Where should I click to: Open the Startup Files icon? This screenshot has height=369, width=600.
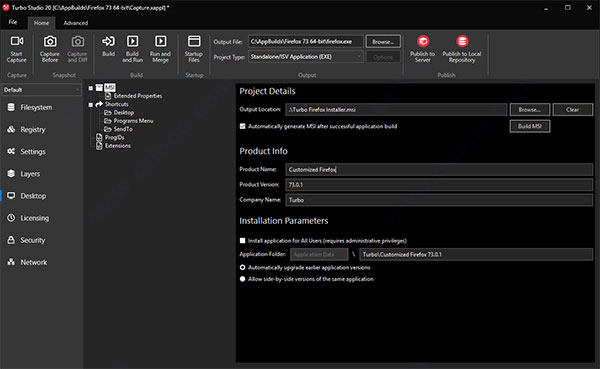(x=194, y=41)
